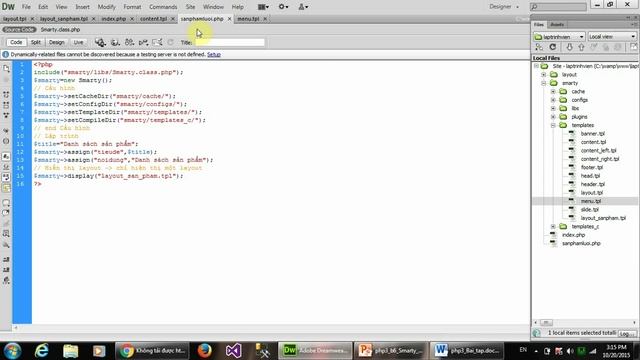
Task: Click the Source Code button
Action: tap(19, 29)
